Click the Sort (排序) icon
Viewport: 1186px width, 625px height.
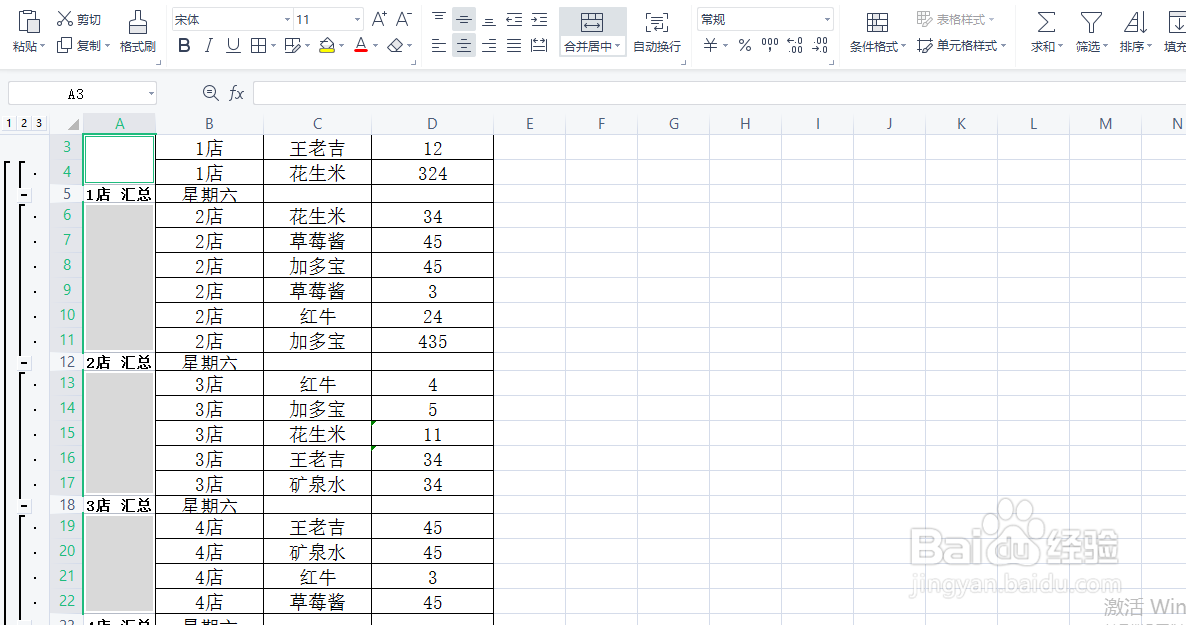pos(1135,23)
